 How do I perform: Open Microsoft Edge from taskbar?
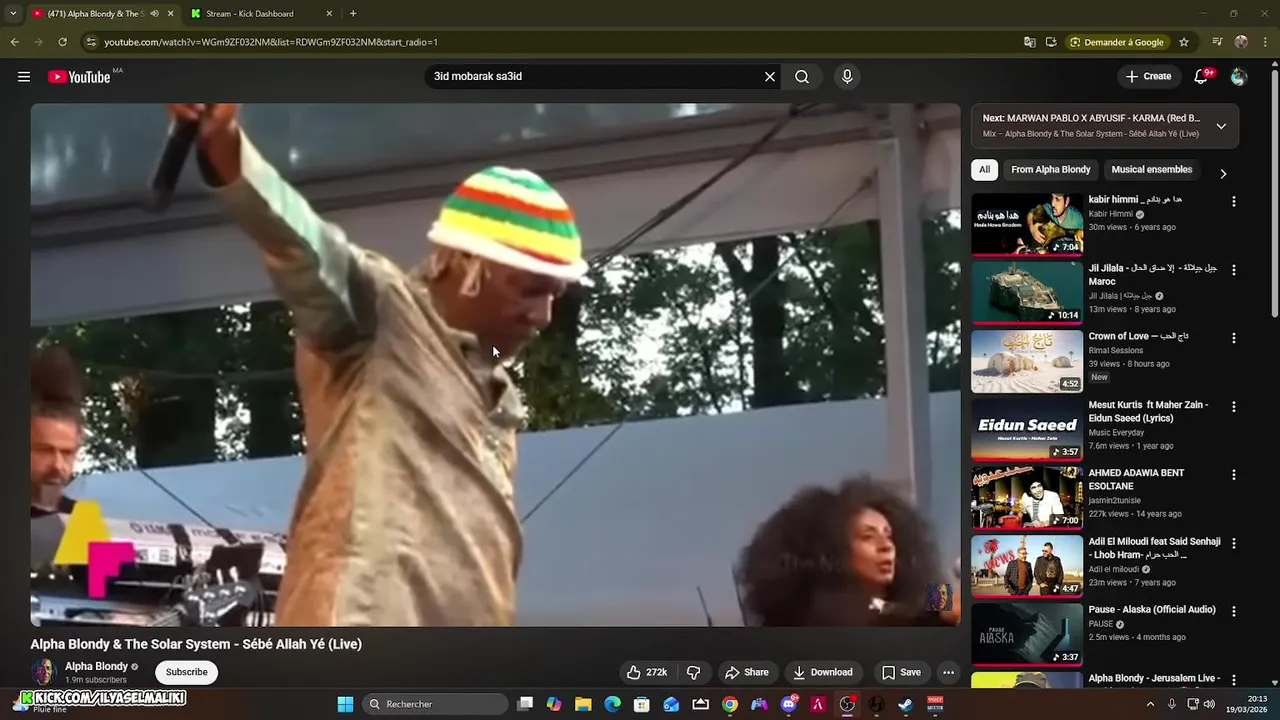click(613, 704)
